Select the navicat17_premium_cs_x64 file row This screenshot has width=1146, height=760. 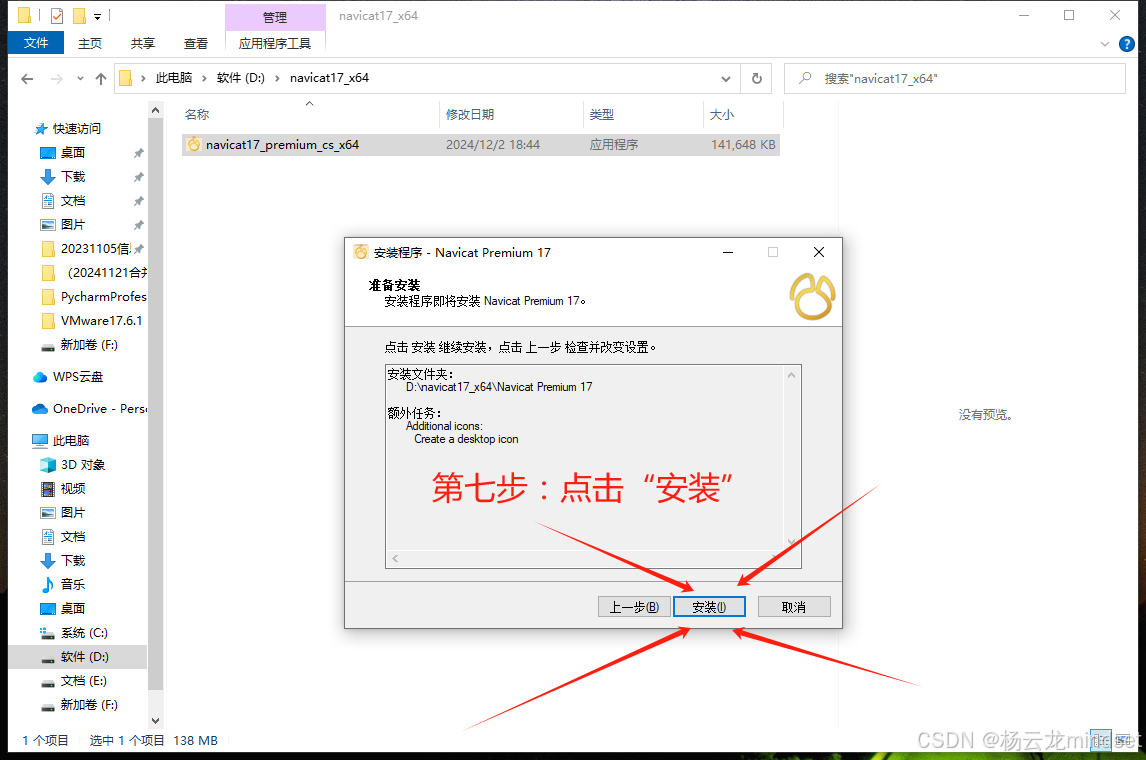[x=480, y=145]
